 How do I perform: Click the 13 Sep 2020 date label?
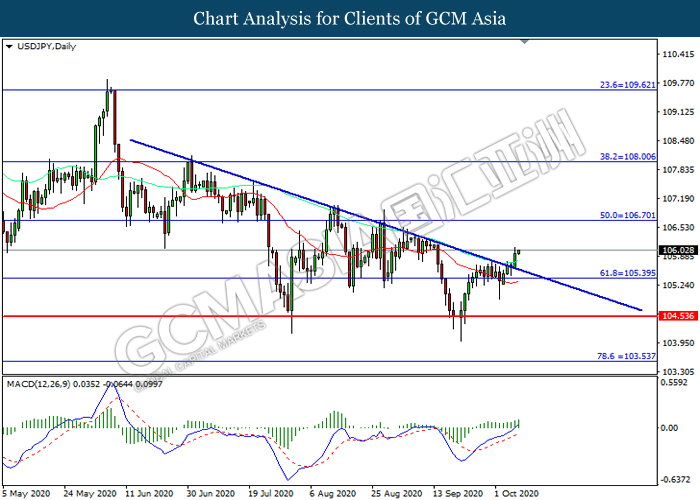click(458, 493)
